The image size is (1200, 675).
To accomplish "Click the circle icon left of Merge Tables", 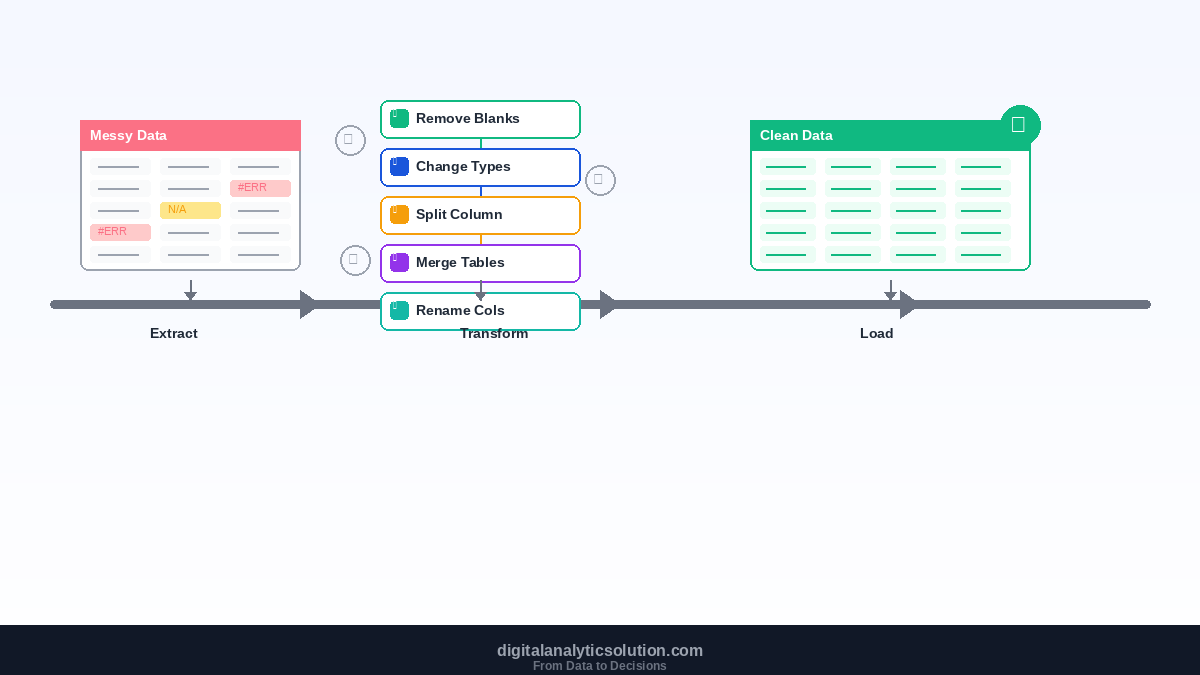I will (355, 260).
